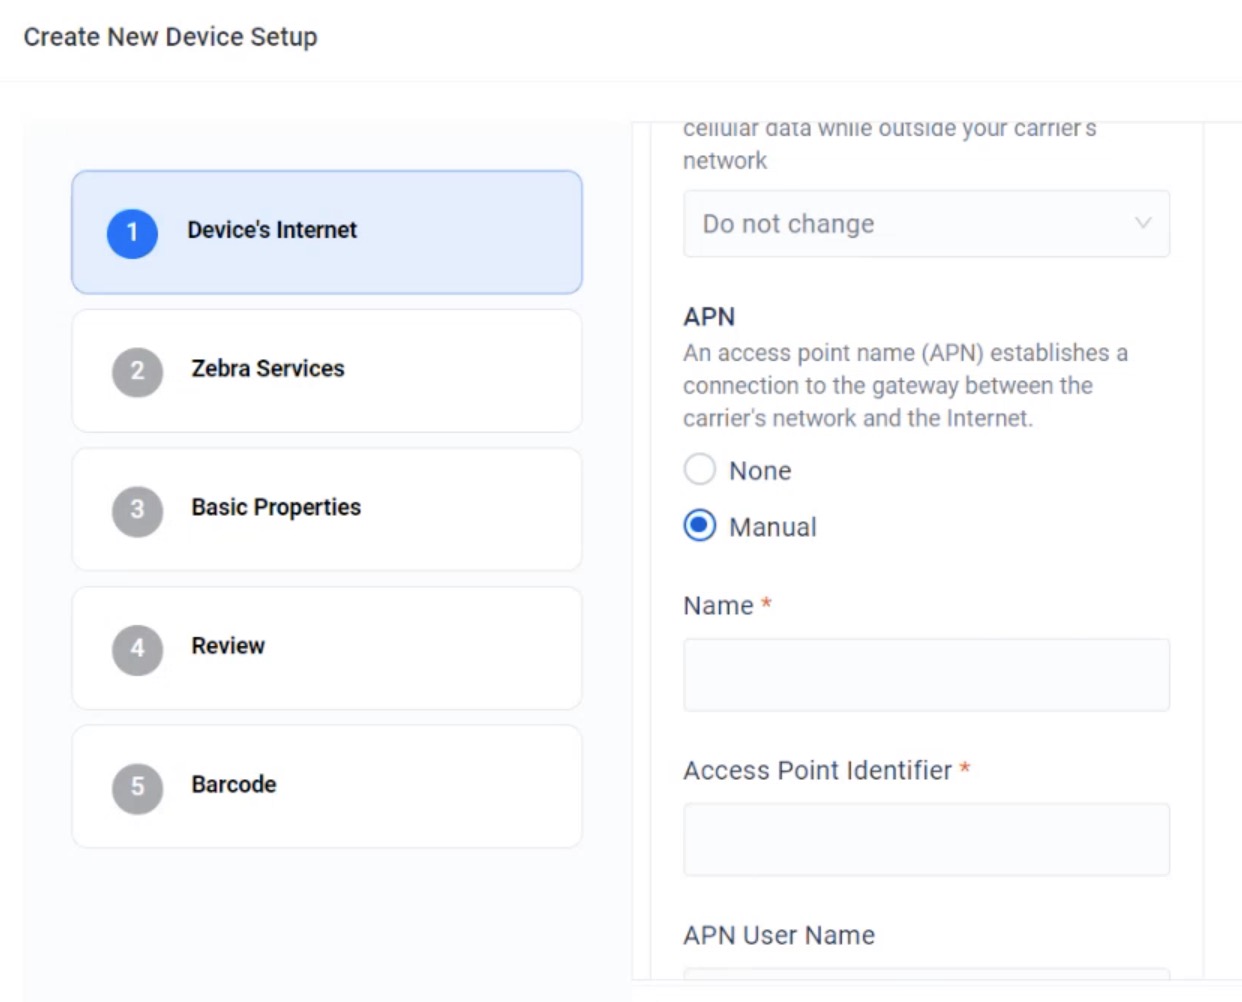Click the blue step 1 number circle
The image size is (1242, 1002).
pos(132,233)
